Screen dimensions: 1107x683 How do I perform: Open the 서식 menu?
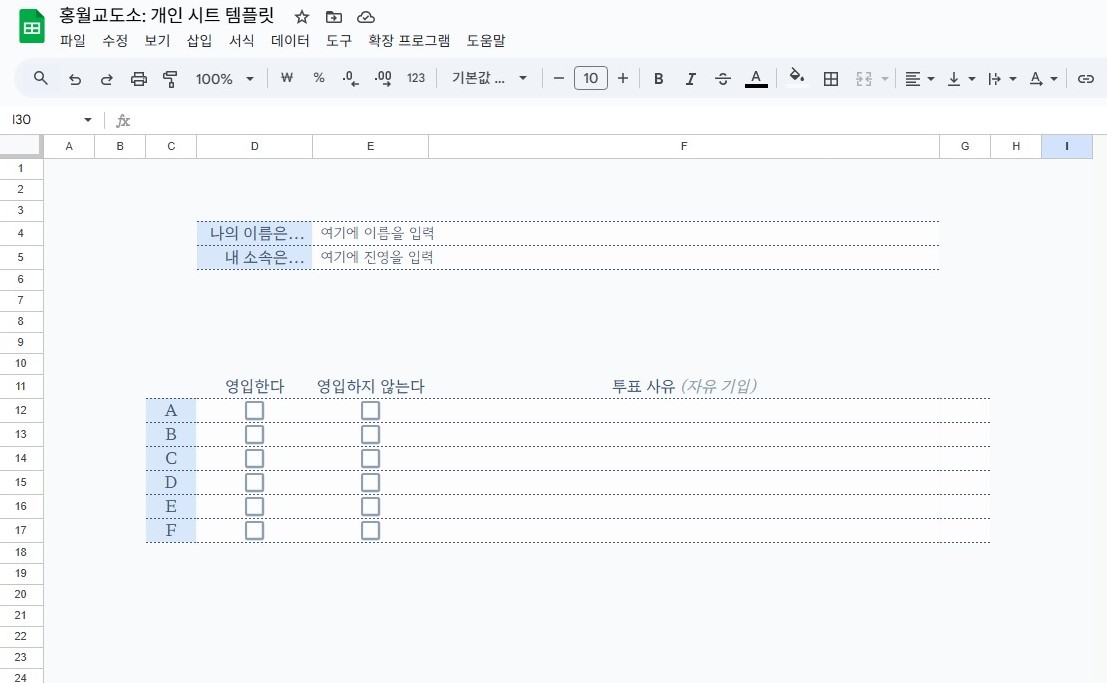(x=241, y=41)
